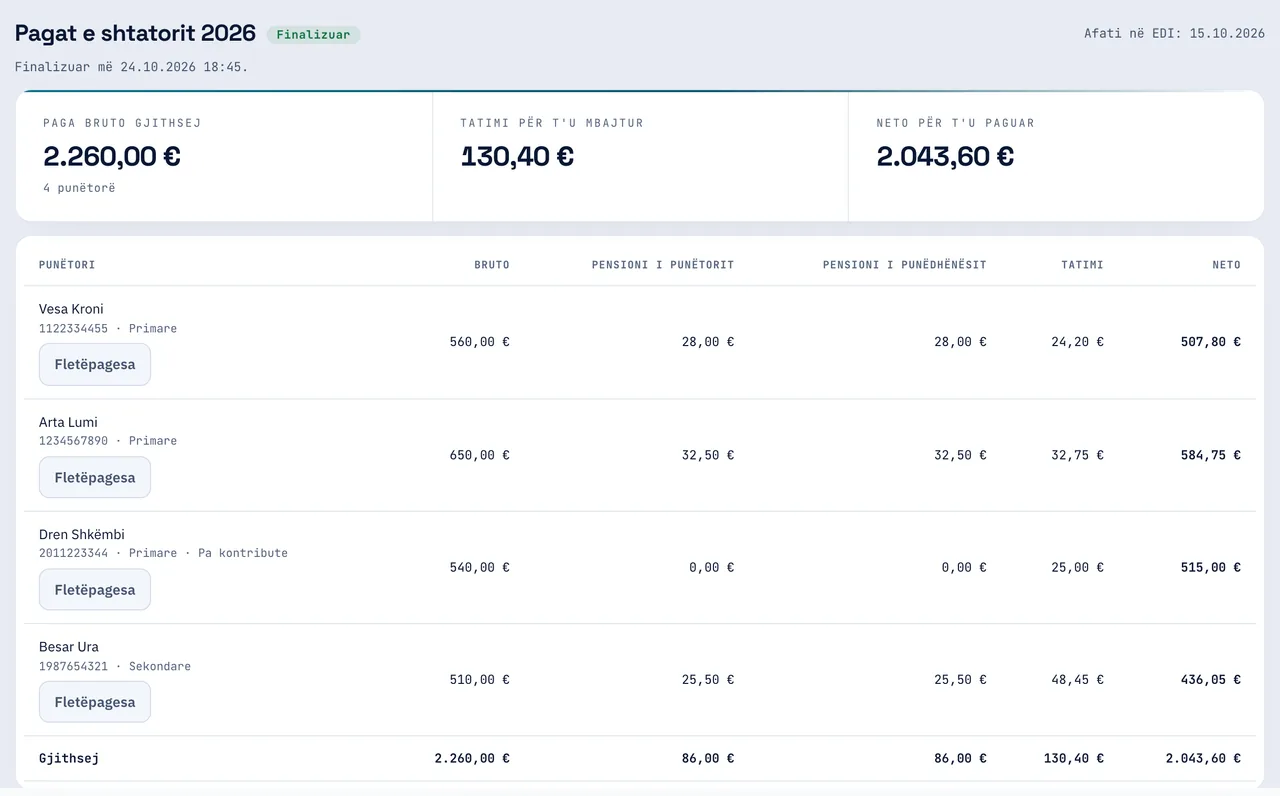Click the gross 510,00 € cell
Viewport: 1280px width, 796px height.
(480, 679)
